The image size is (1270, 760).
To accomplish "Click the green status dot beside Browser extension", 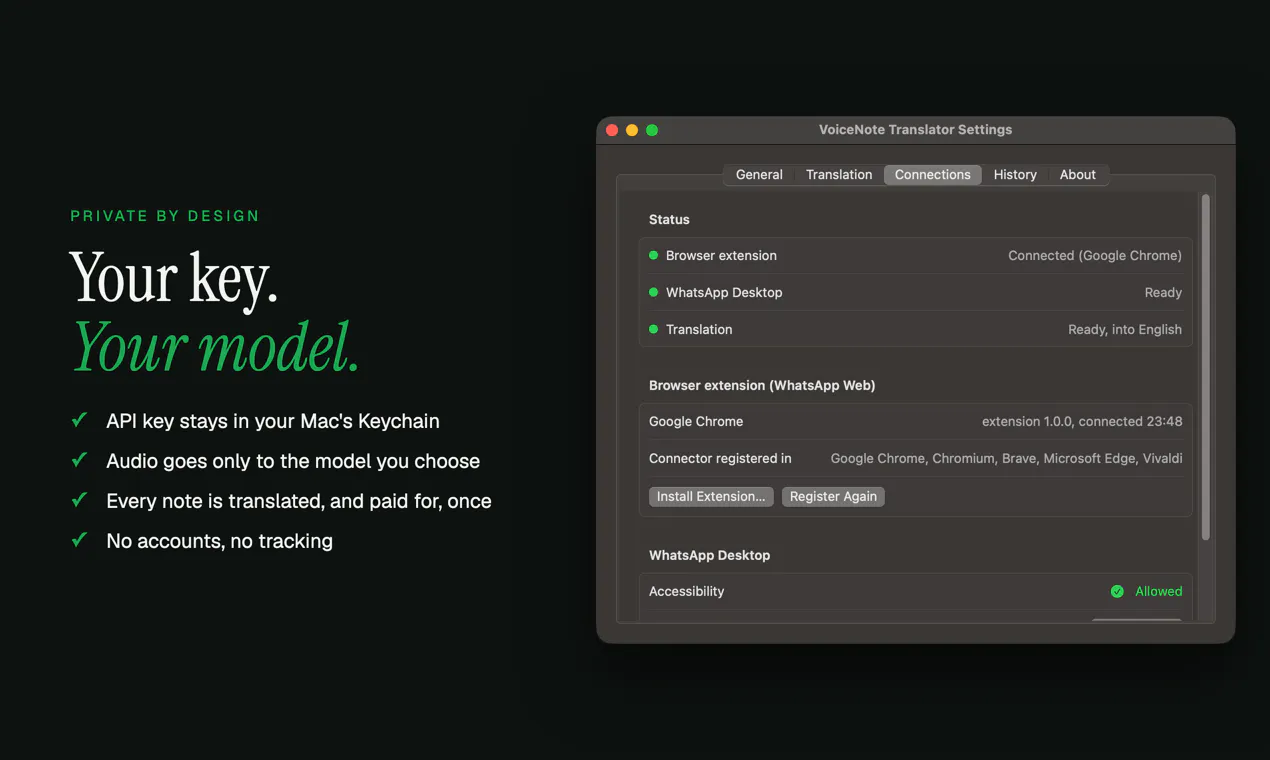I will (x=654, y=255).
